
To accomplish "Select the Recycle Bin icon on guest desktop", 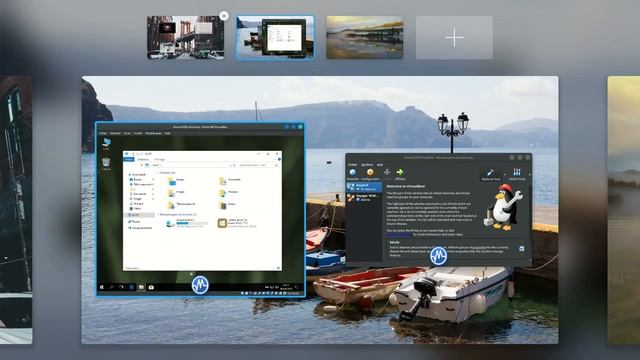I will pyautogui.click(x=106, y=164).
